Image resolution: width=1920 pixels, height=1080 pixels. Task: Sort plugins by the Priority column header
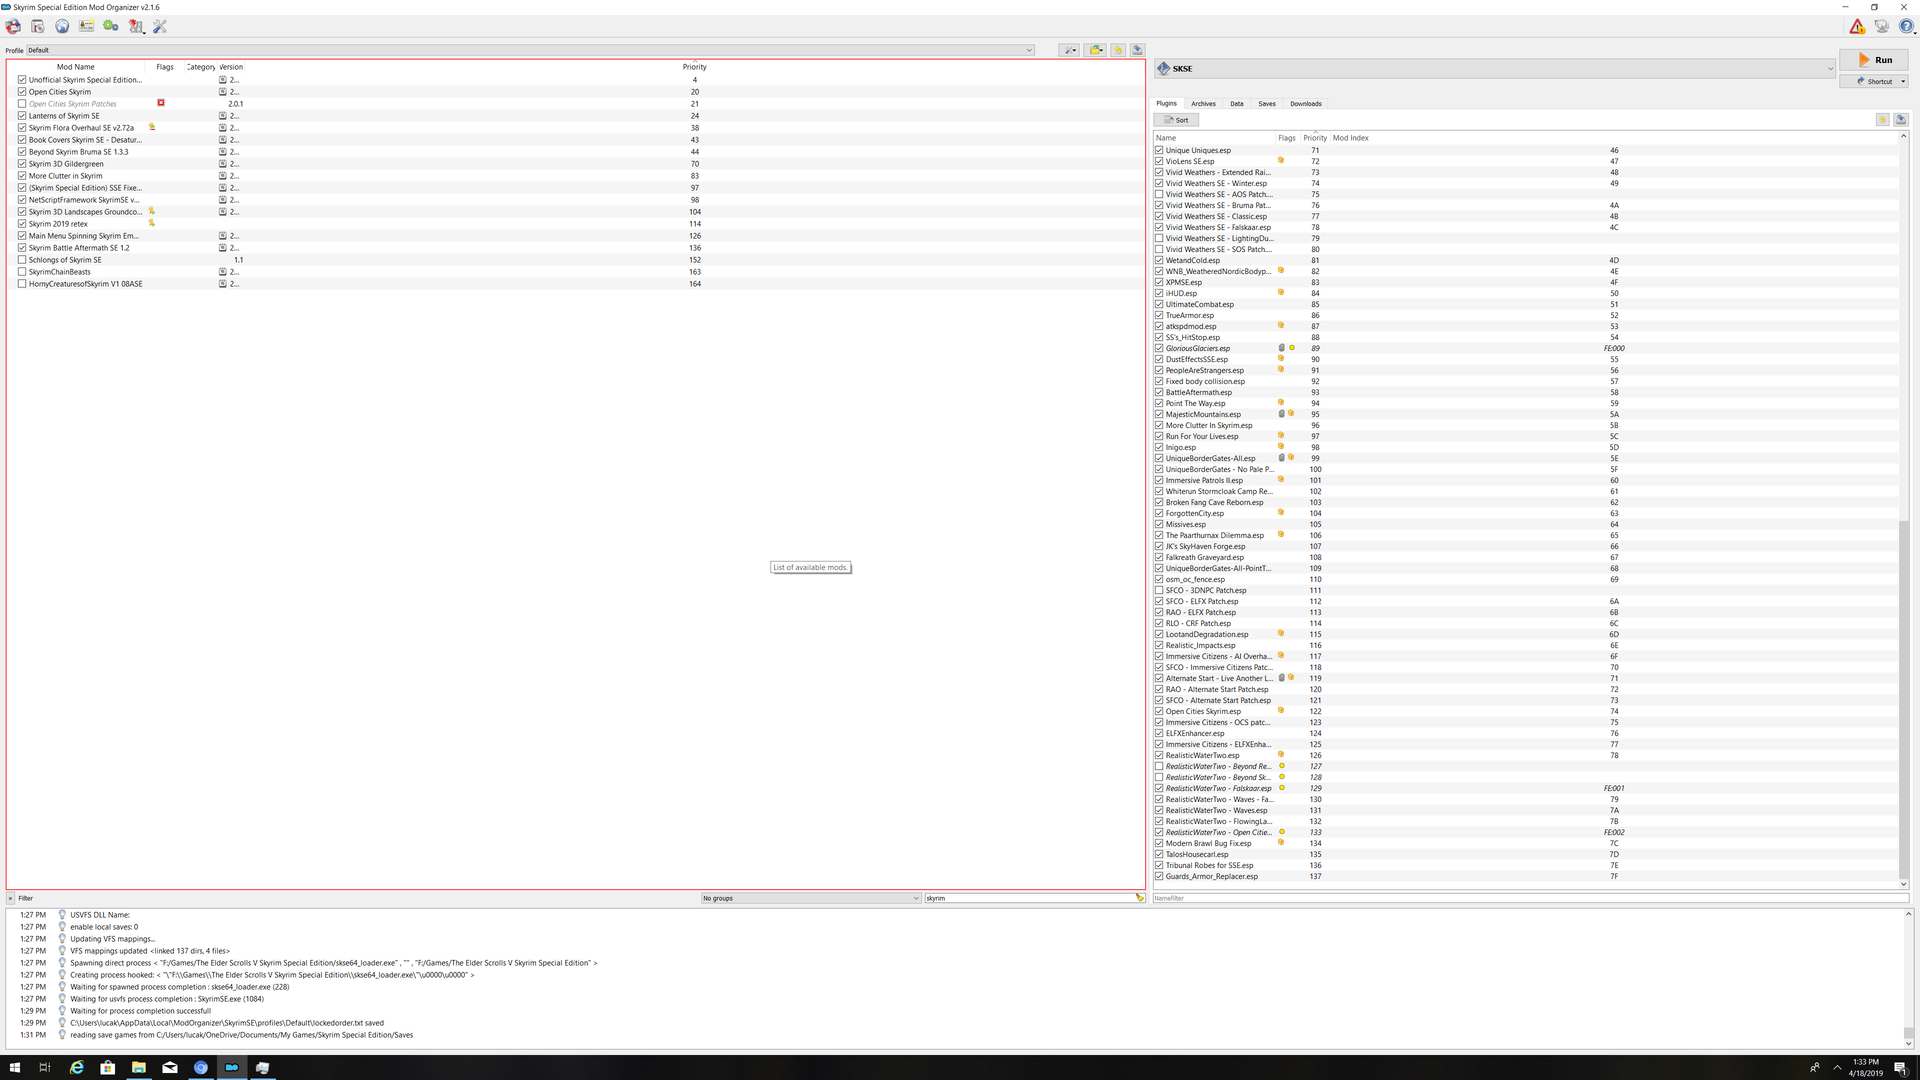(x=1315, y=138)
